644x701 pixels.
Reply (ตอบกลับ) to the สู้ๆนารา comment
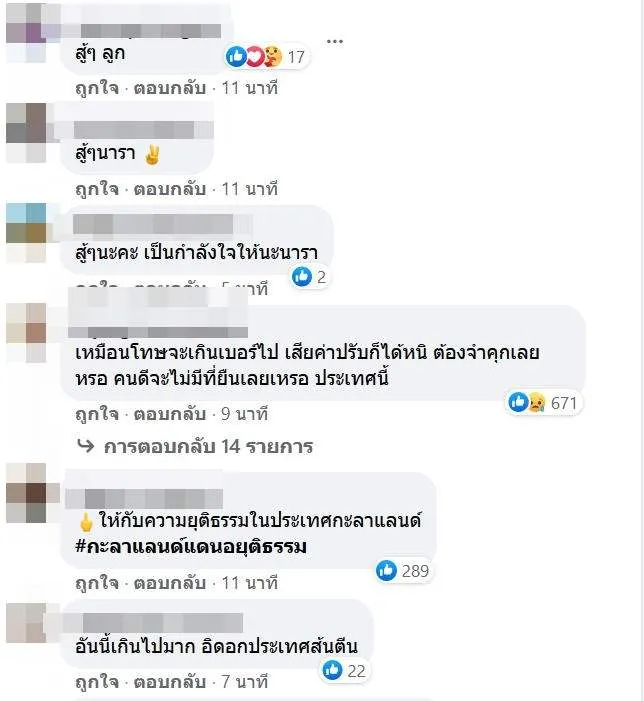pos(170,189)
